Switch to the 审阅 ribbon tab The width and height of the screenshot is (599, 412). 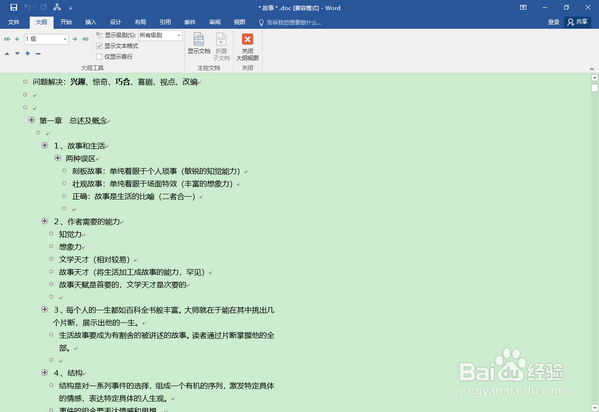click(215, 22)
